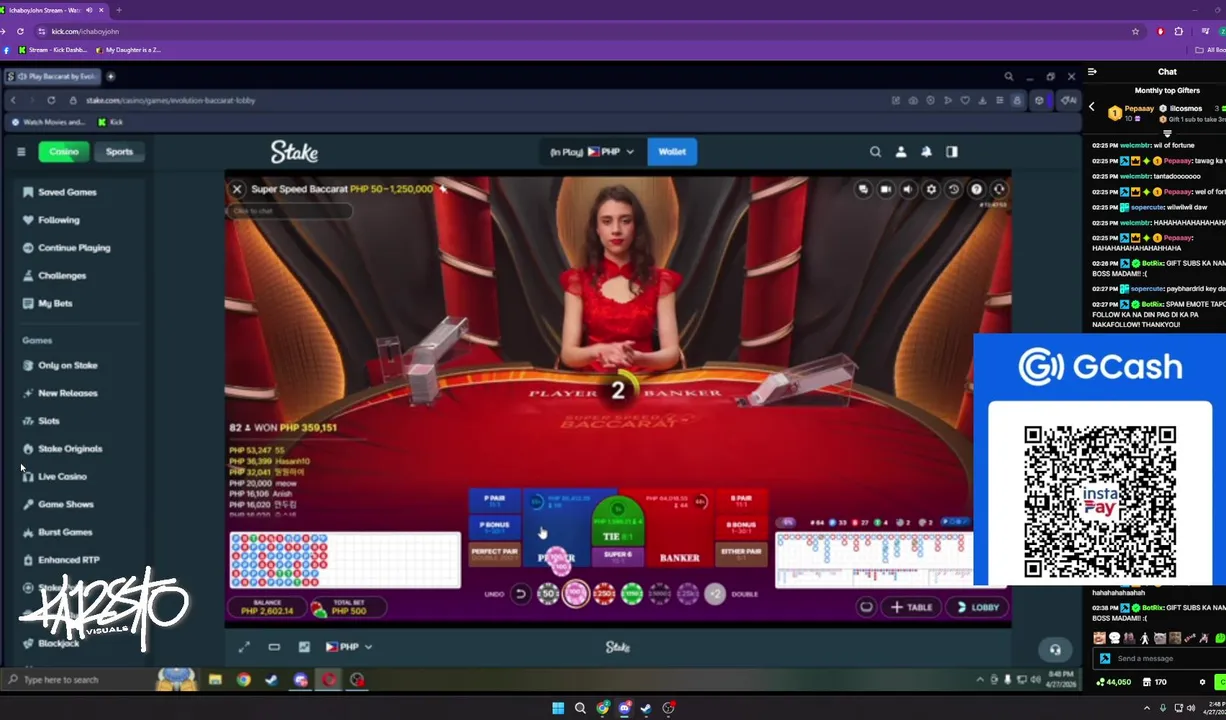Open the PHP dropdown below game
The width and height of the screenshot is (1226, 720).
coord(349,647)
